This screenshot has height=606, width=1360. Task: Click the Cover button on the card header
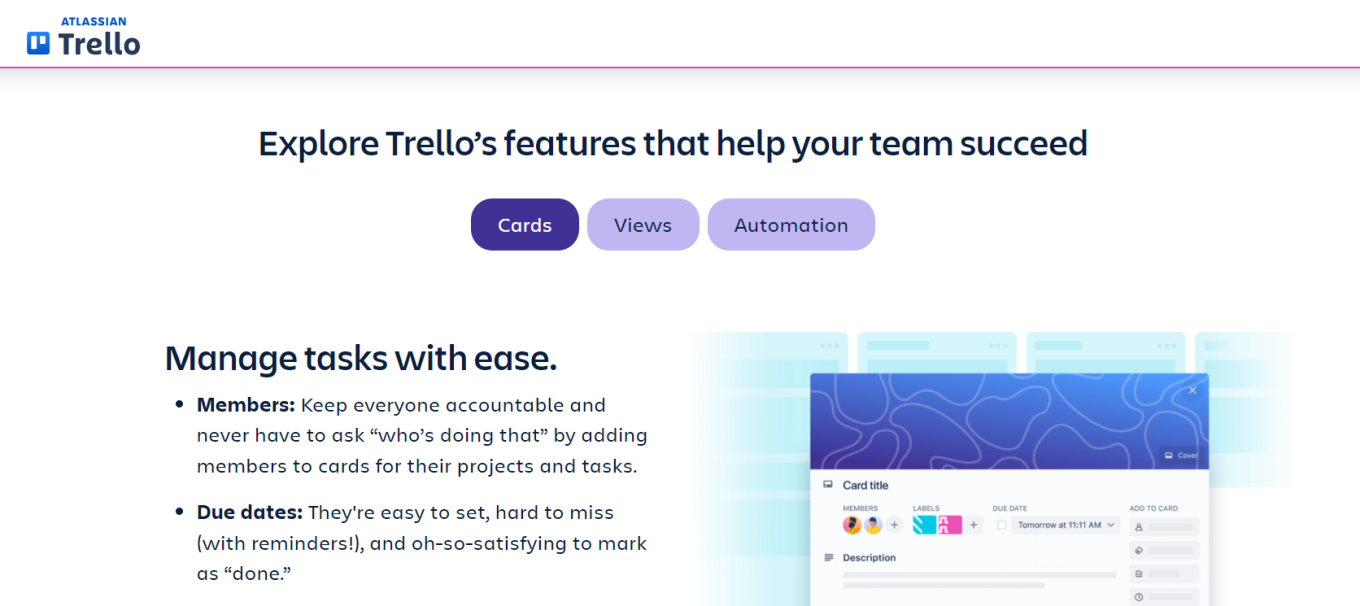[x=1181, y=456]
